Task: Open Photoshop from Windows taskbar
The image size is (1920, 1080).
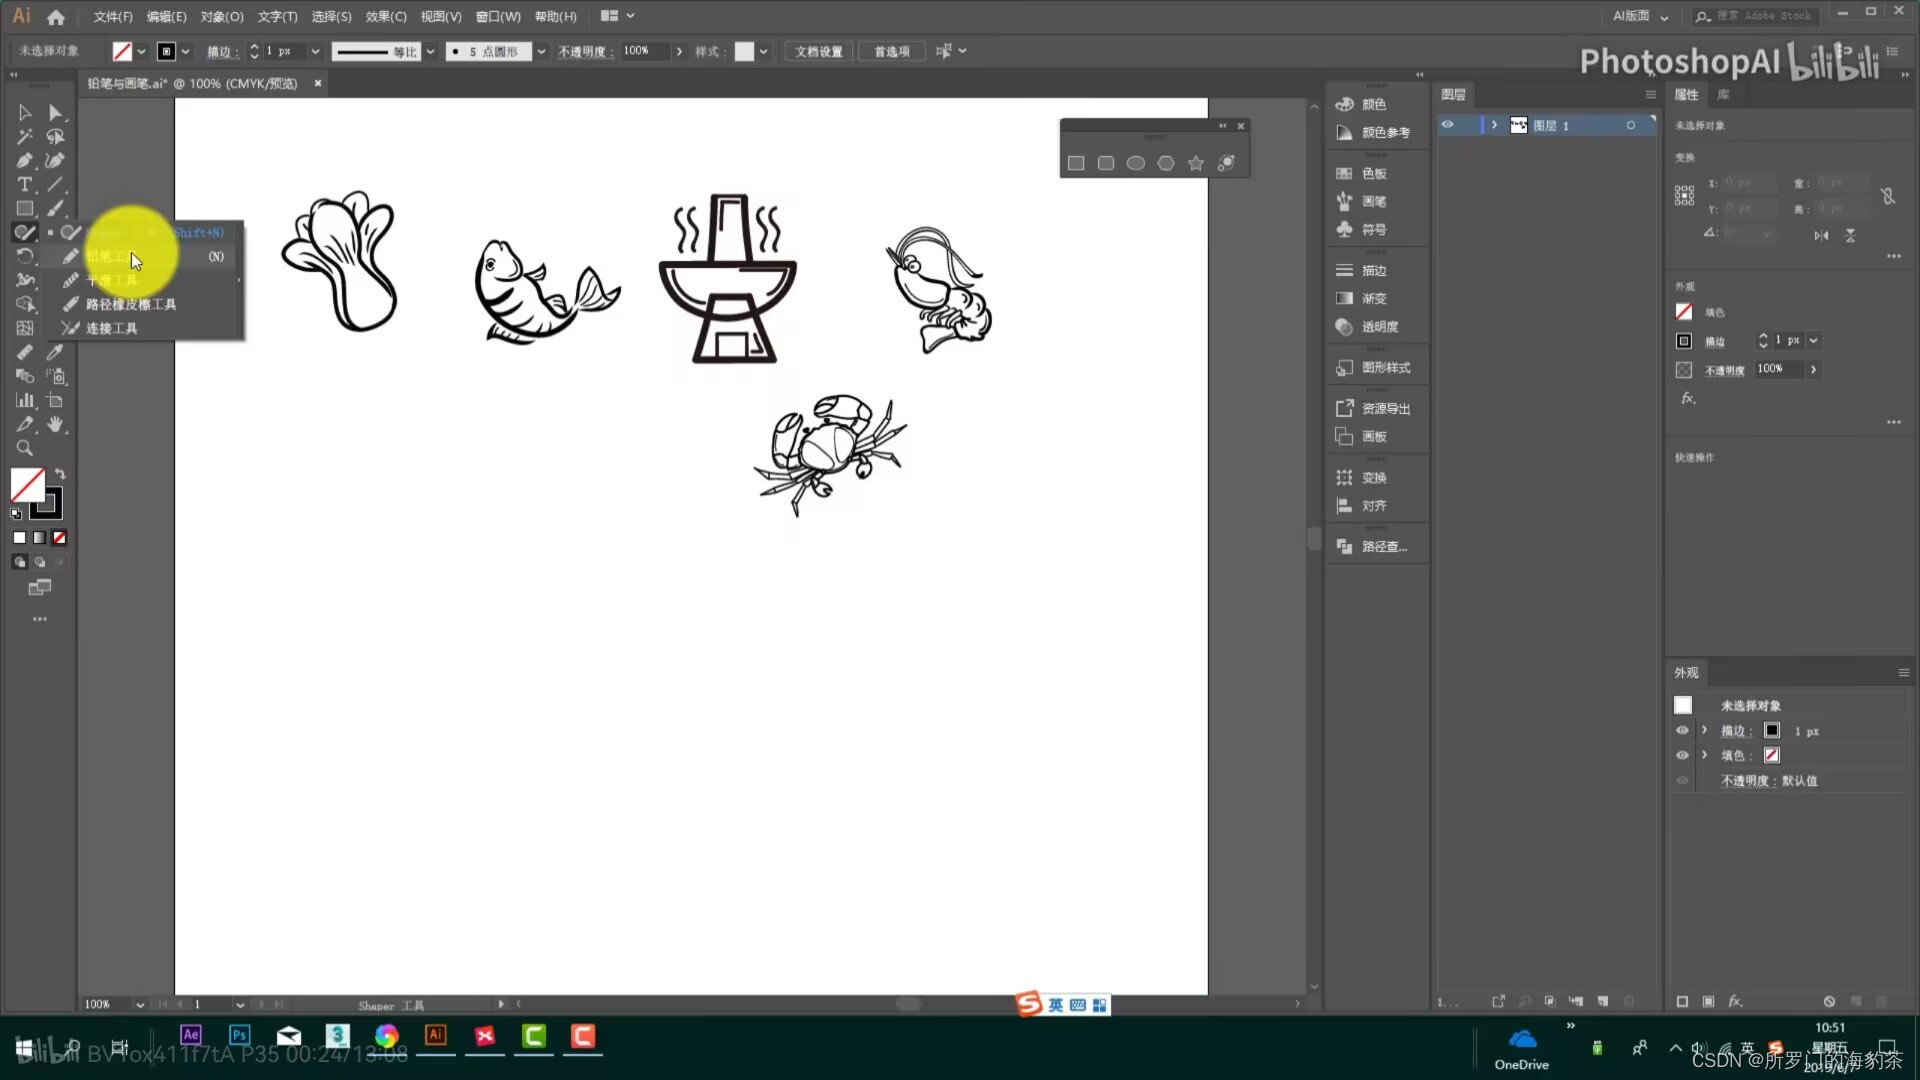Action: 240,1036
